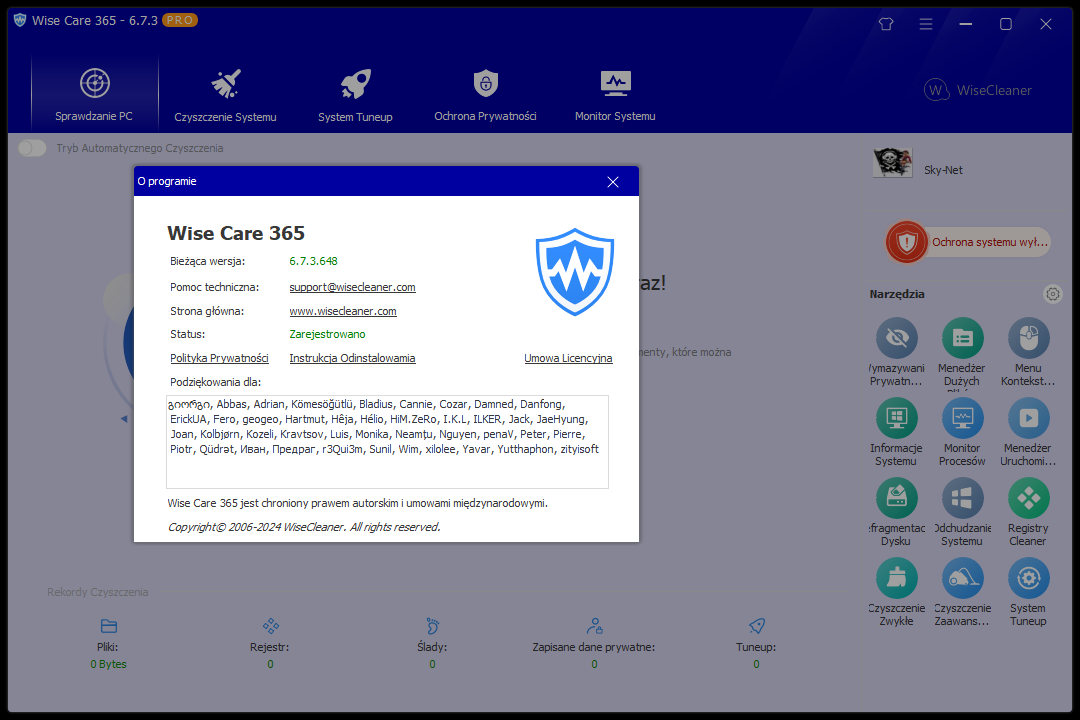This screenshot has height=720, width=1080.
Task: Toggle Tryb Automatycznego Czyszczenia switch
Action: click(x=32, y=148)
